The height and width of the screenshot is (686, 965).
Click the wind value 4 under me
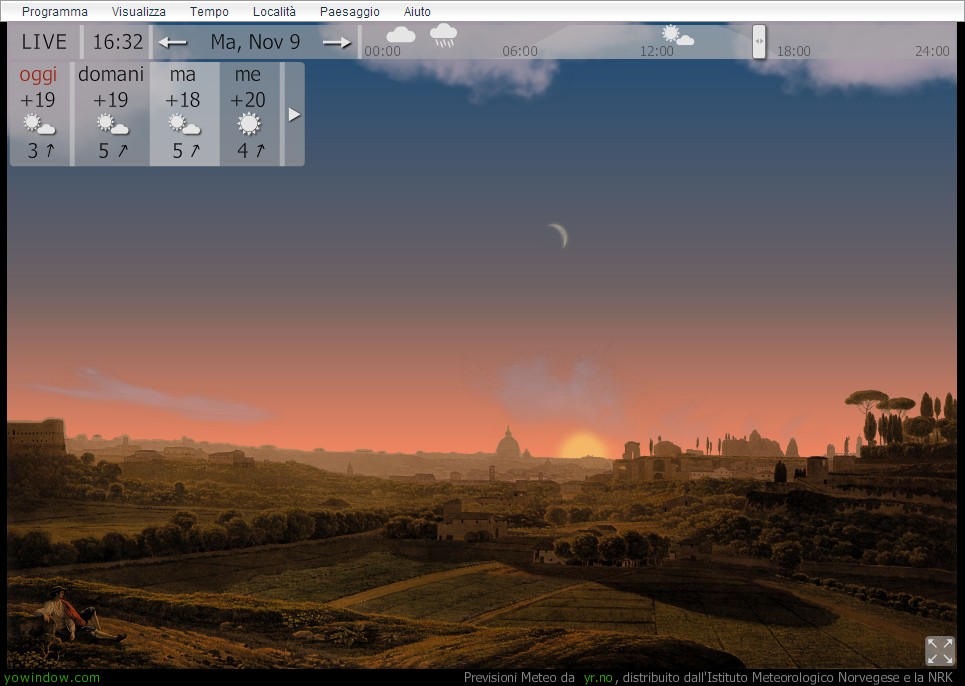click(x=242, y=151)
